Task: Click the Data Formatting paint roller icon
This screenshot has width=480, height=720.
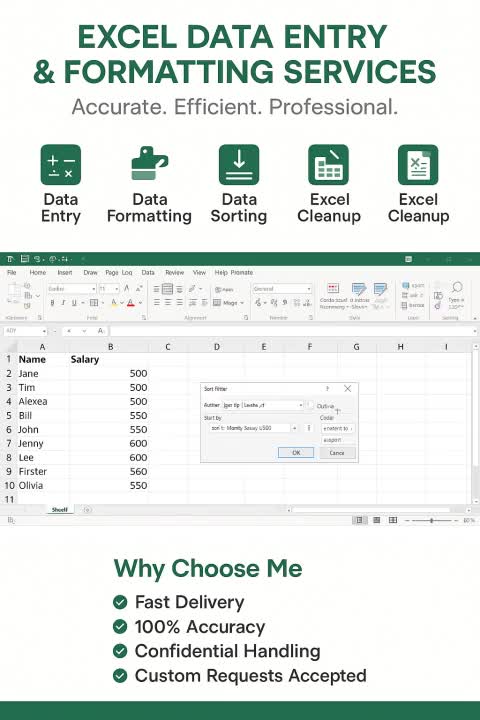Action: point(149,163)
